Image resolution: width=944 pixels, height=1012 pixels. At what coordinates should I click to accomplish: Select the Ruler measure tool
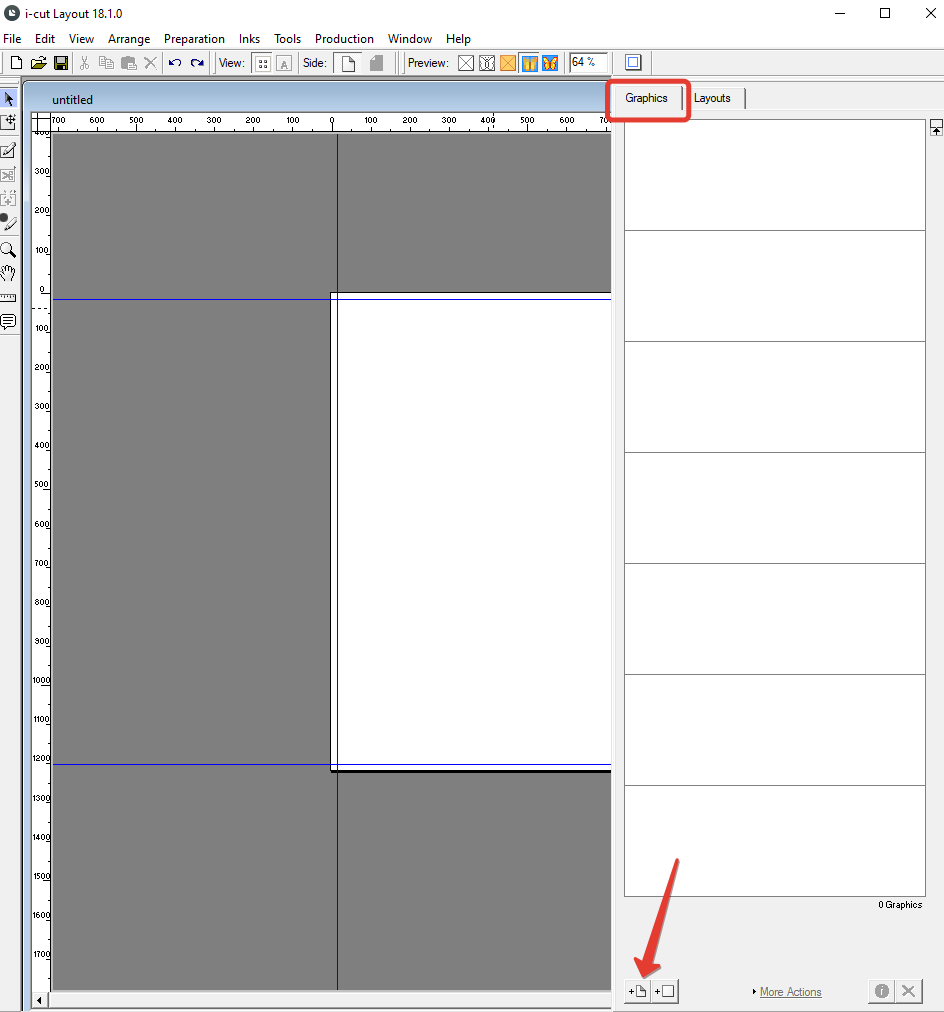[x=9, y=298]
